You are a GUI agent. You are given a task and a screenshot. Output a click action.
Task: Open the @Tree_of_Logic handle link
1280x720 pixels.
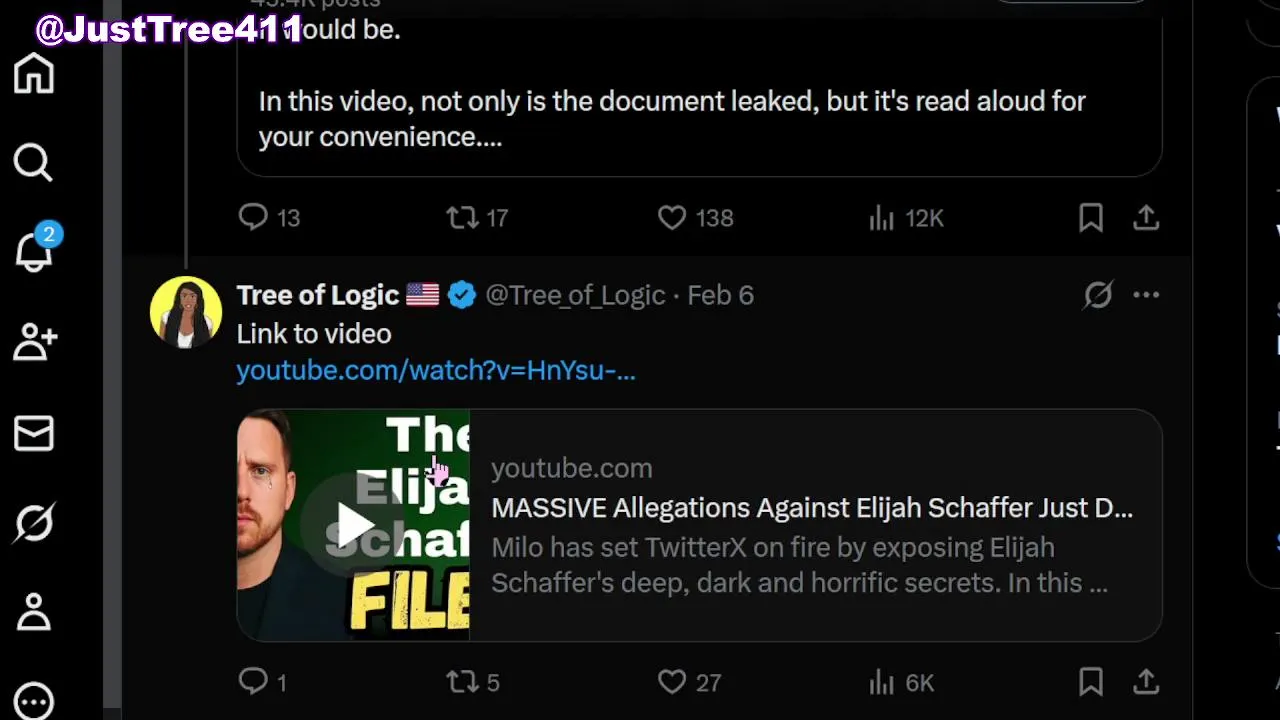pos(575,296)
